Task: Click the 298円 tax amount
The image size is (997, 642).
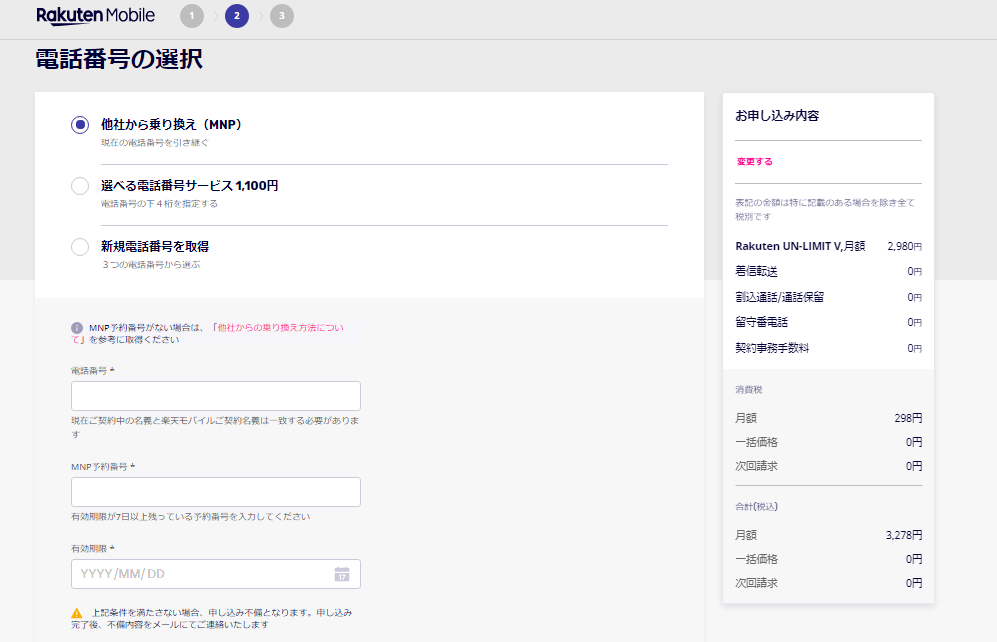Action: point(908,418)
